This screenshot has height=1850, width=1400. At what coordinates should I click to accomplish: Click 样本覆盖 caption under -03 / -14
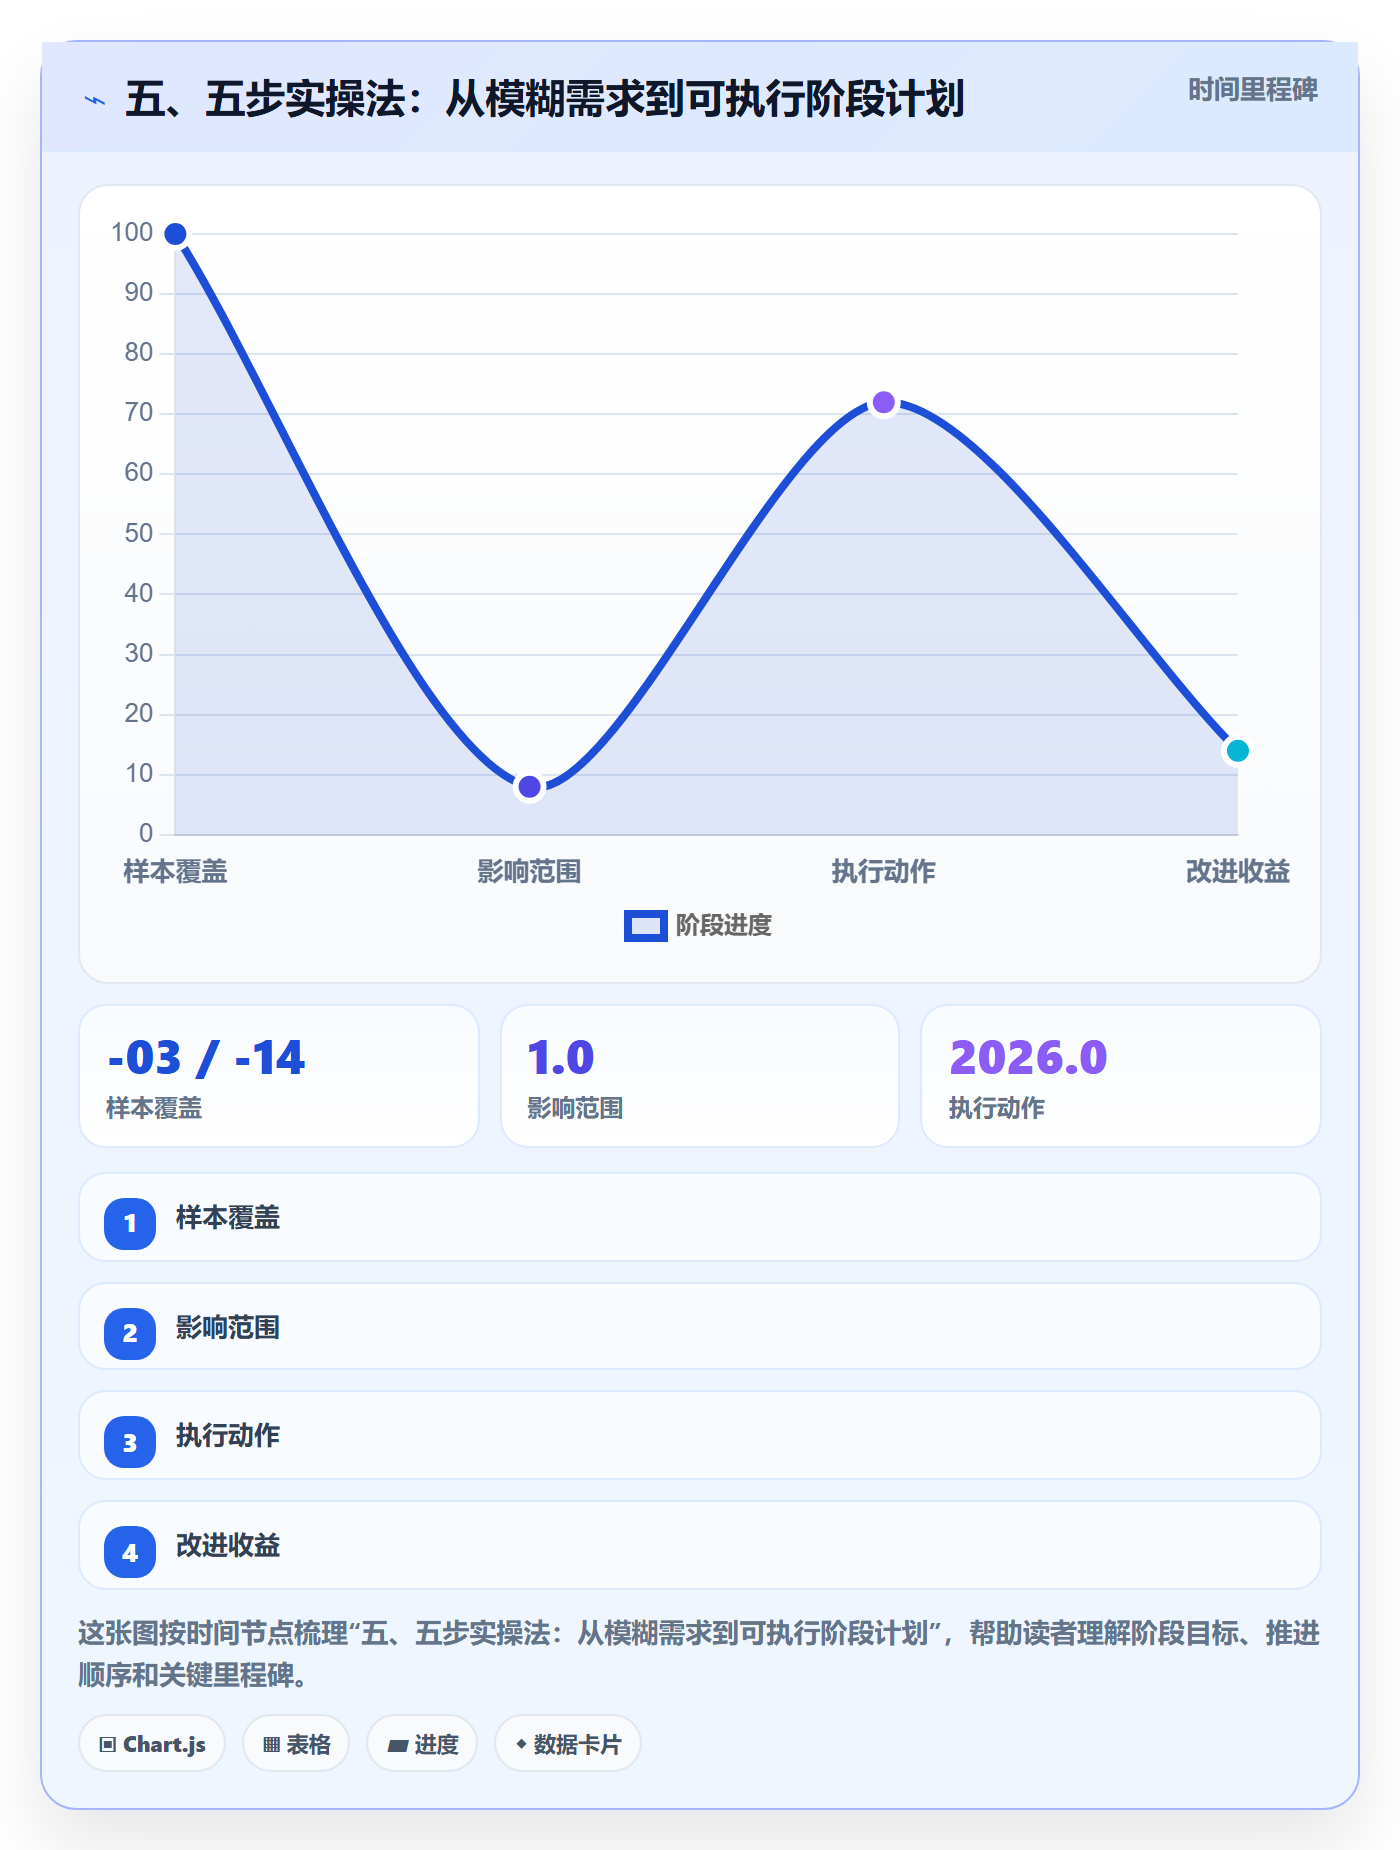pyautogui.click(x=154, y=1108)
